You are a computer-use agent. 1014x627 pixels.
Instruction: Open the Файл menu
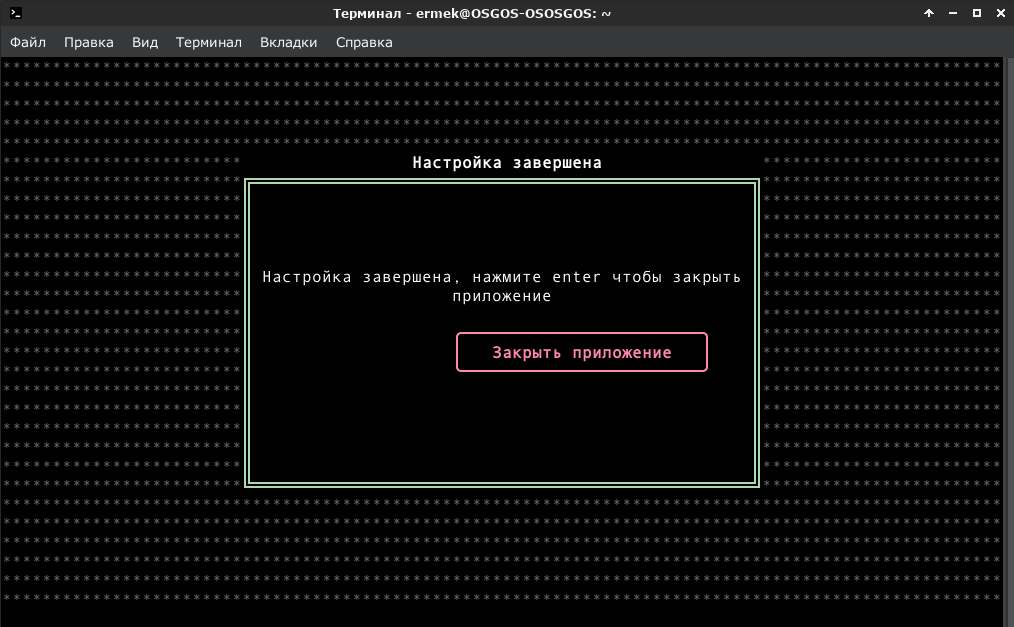(28, 42)
